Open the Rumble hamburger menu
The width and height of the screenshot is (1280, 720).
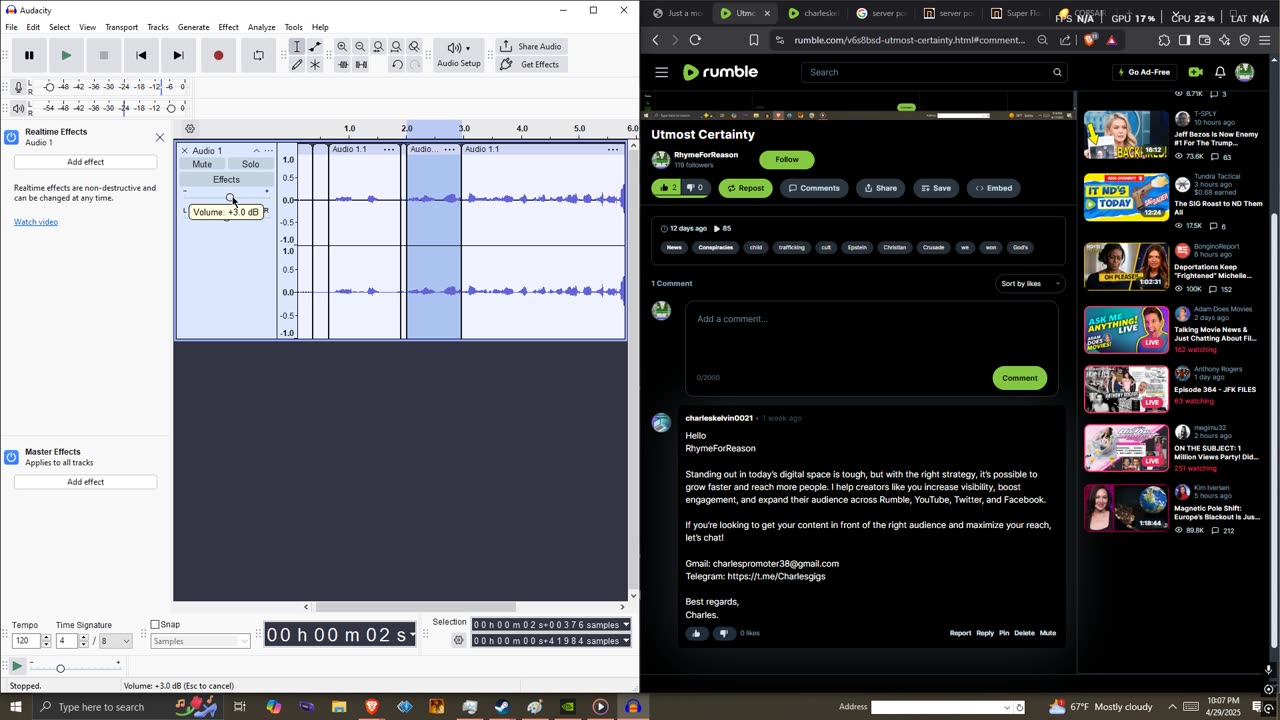[x=661, y=72]
